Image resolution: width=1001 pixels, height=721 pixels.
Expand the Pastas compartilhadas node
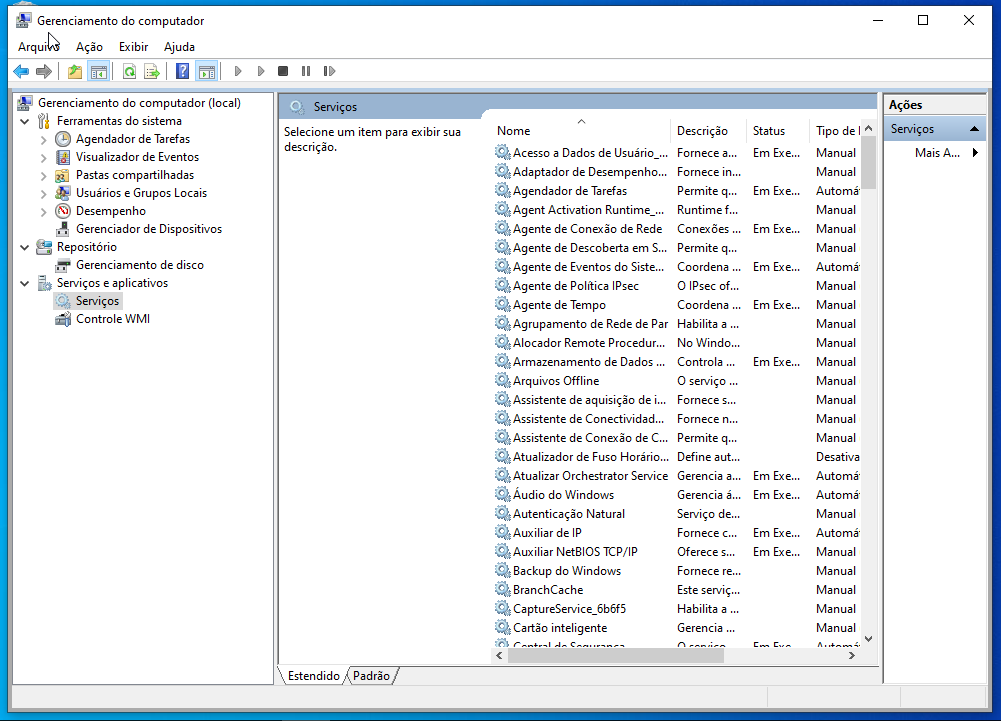point(43,175)
